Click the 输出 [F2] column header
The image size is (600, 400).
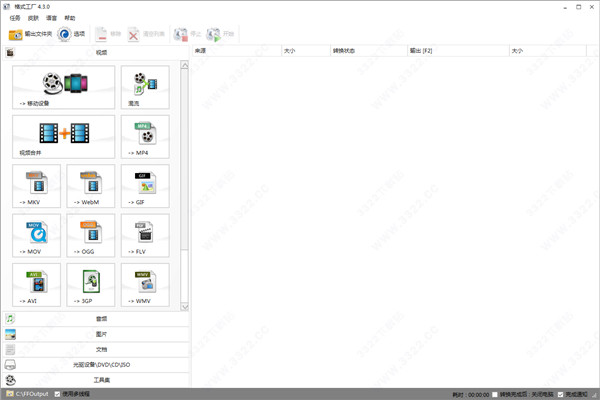click(x=458, y=51)
